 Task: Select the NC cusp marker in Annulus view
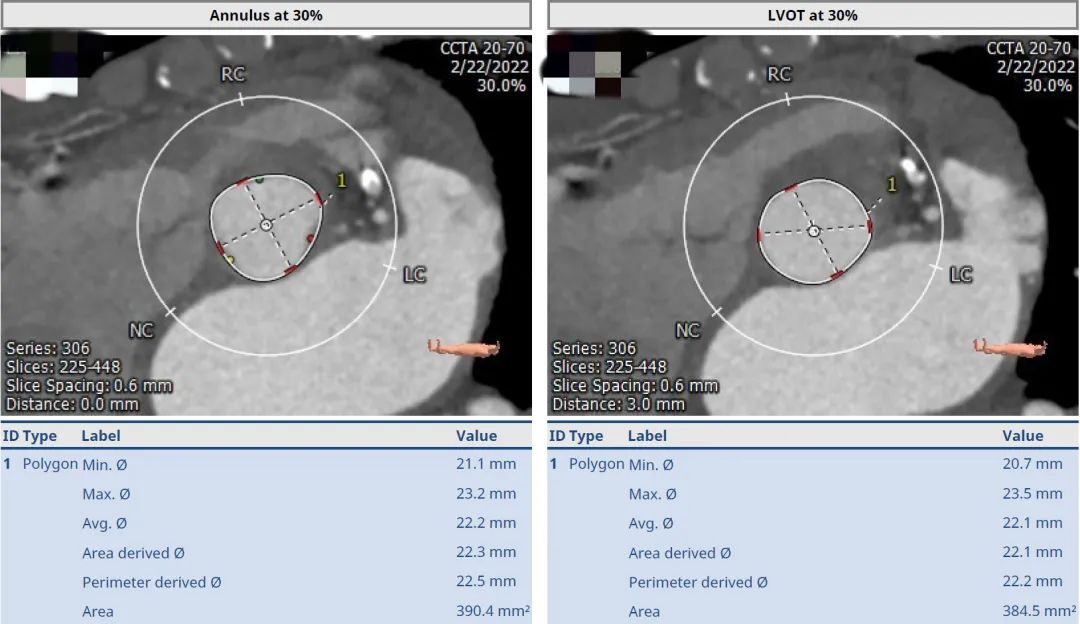[141, 329]
